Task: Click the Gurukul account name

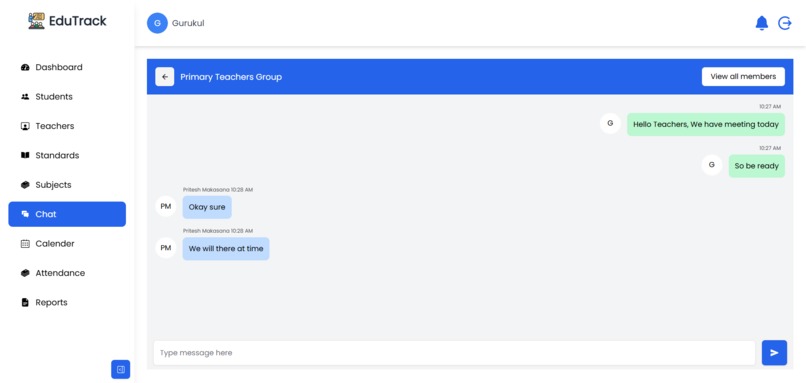Action: [188, 23]
